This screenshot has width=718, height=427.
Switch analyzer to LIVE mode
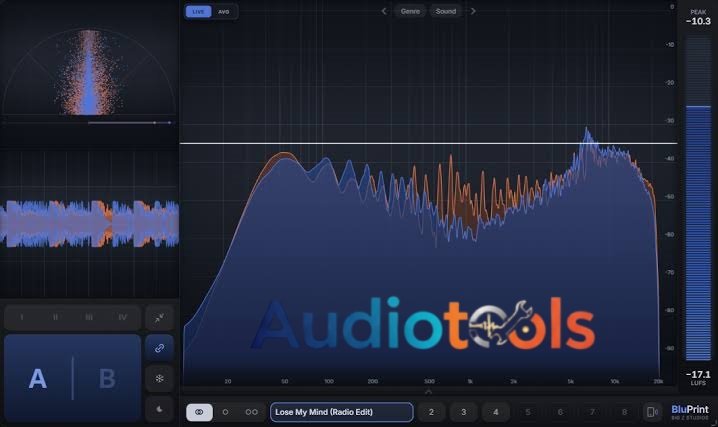tap(198, 11)
